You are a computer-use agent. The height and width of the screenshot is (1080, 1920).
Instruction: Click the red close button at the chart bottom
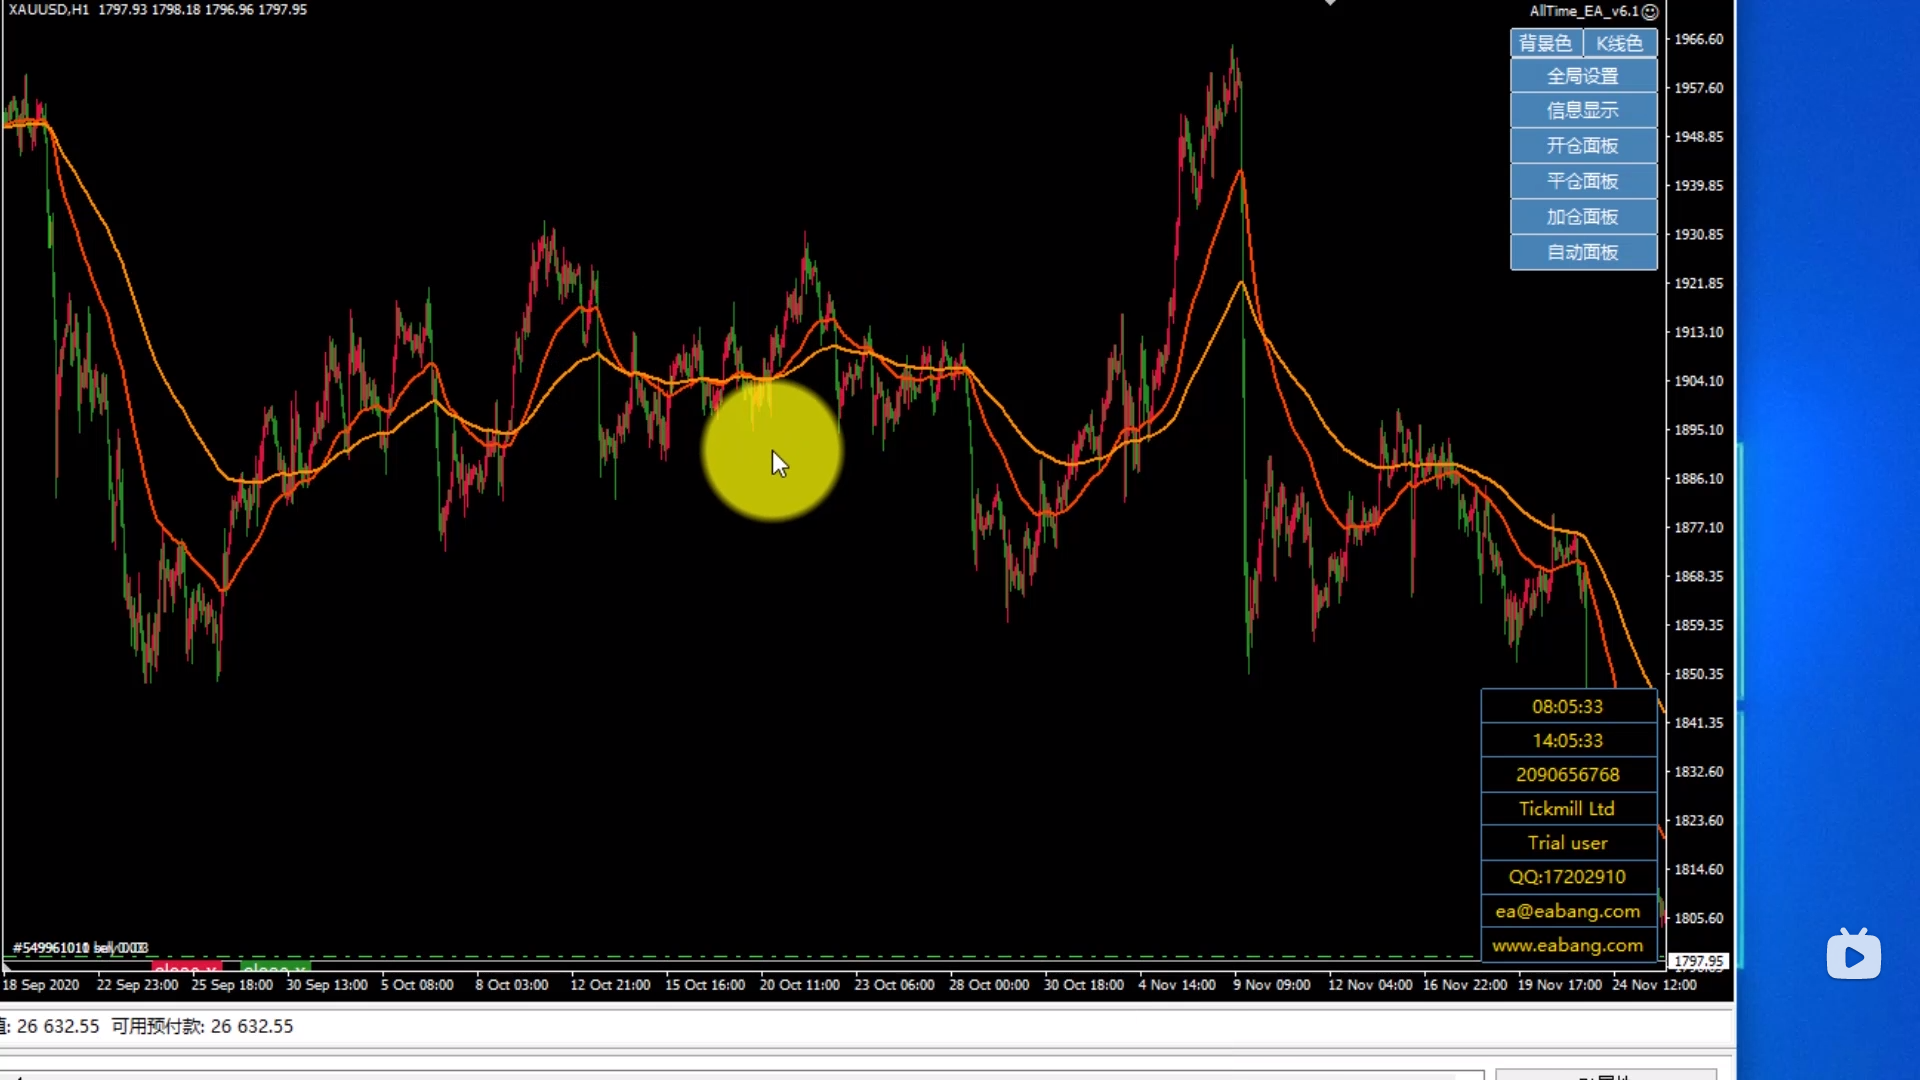pos(186,967)
